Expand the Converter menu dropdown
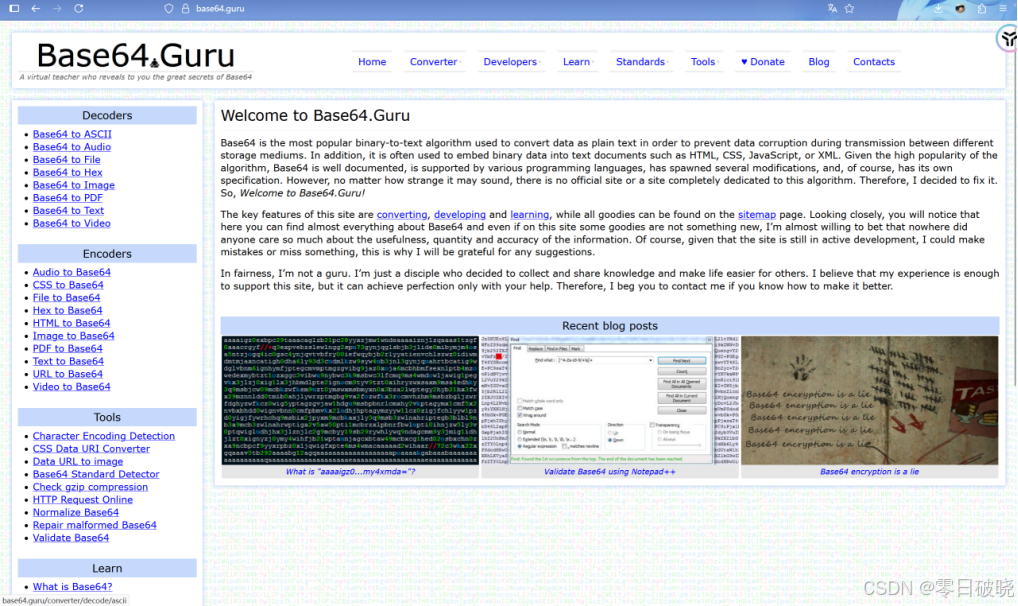 [x=435, y=62]
